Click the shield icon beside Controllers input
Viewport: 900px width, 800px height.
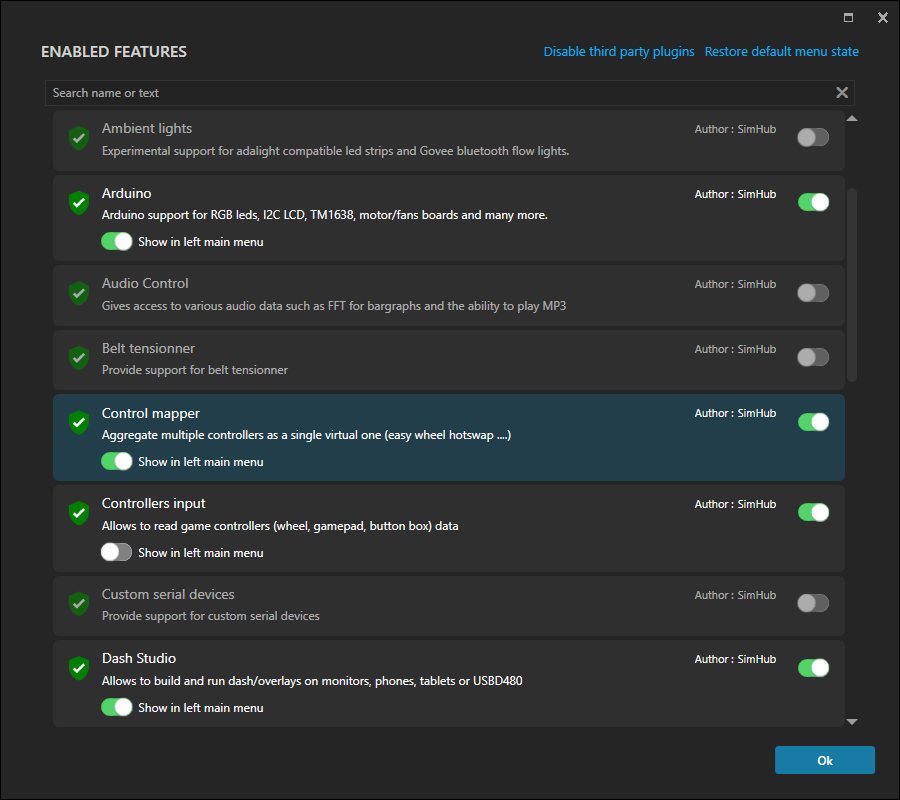point(79,513)
